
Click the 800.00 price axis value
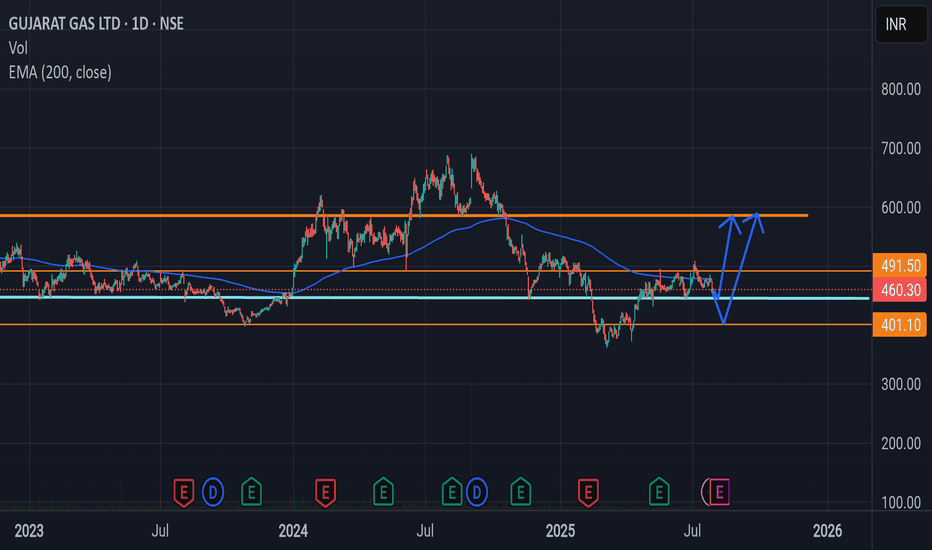click(x=900, y=89)
